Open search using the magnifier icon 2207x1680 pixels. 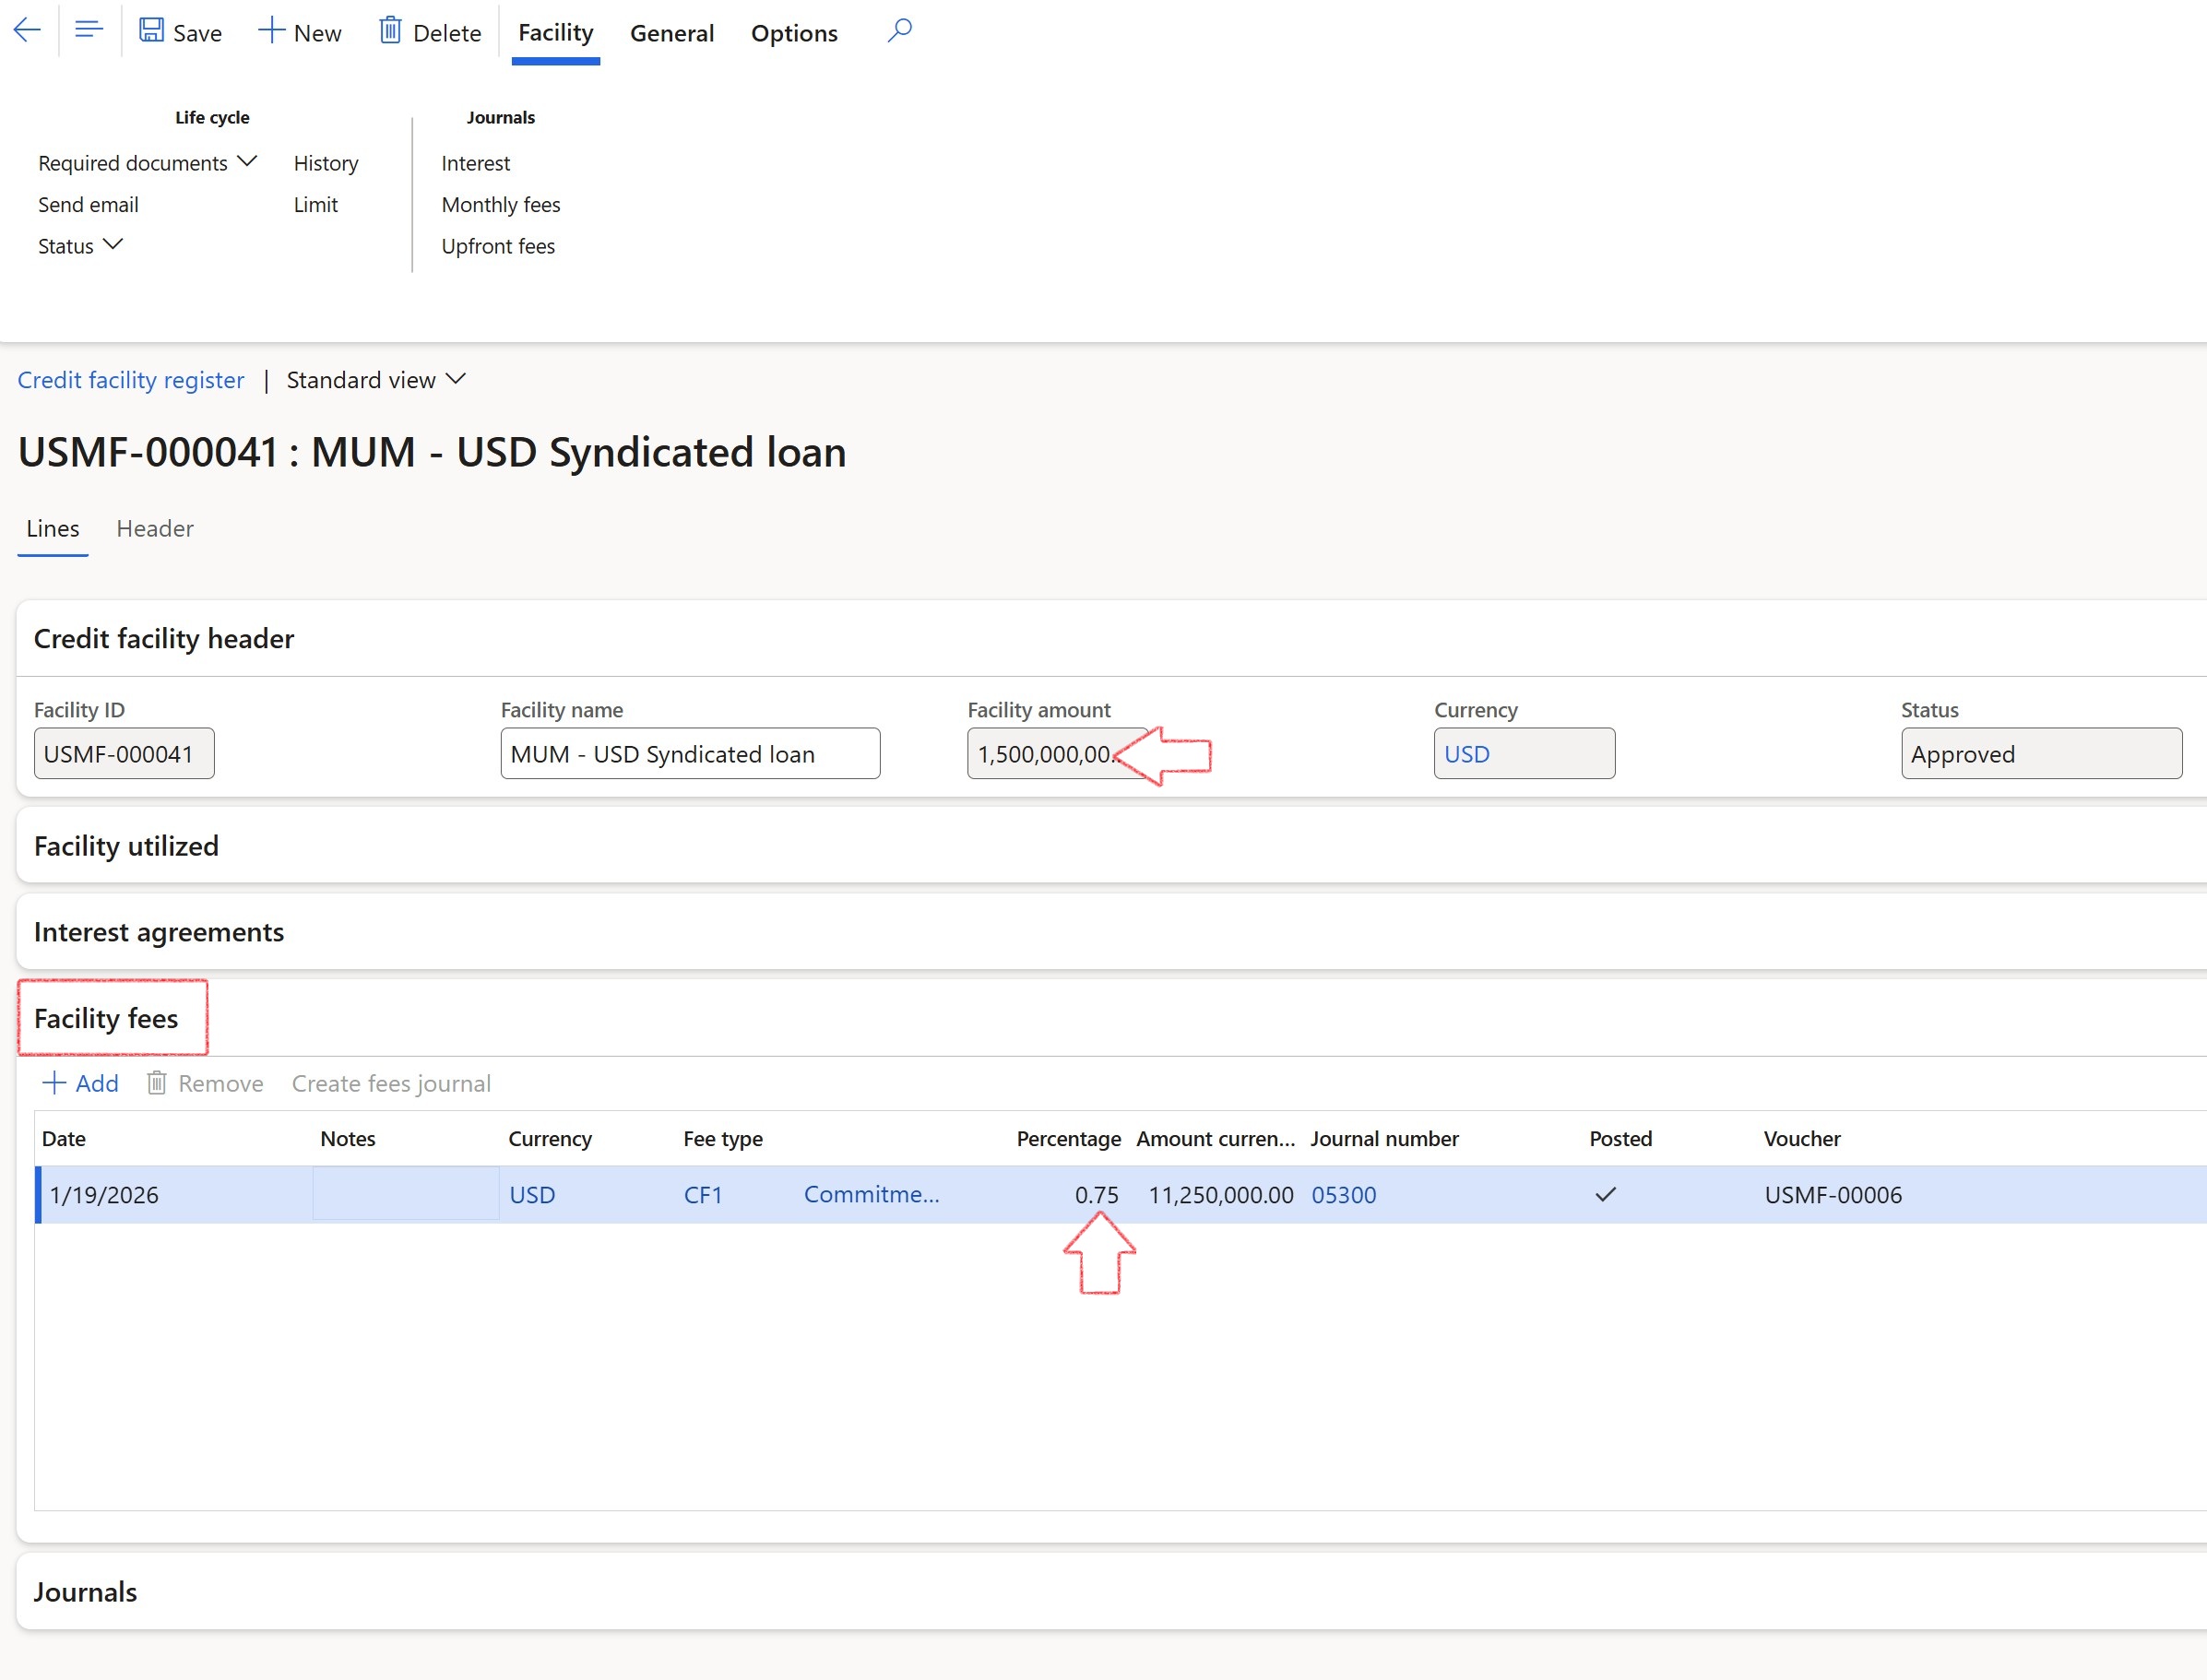[898, 30]
